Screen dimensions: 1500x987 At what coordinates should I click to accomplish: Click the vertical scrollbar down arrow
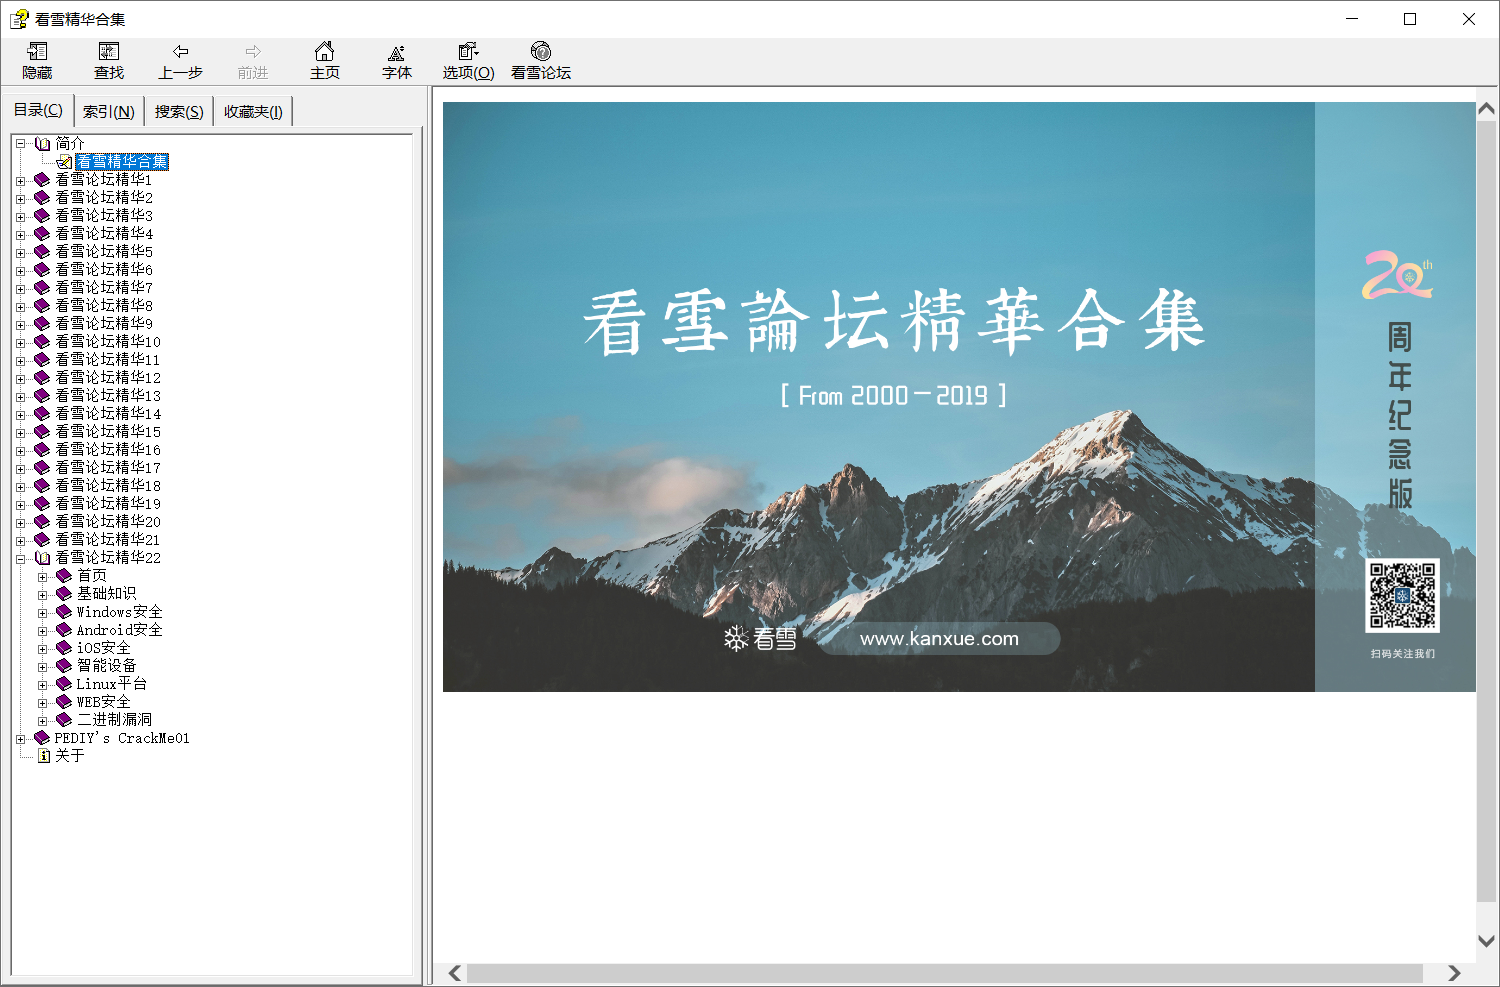pyautogui.click(x=1487, y=941)
